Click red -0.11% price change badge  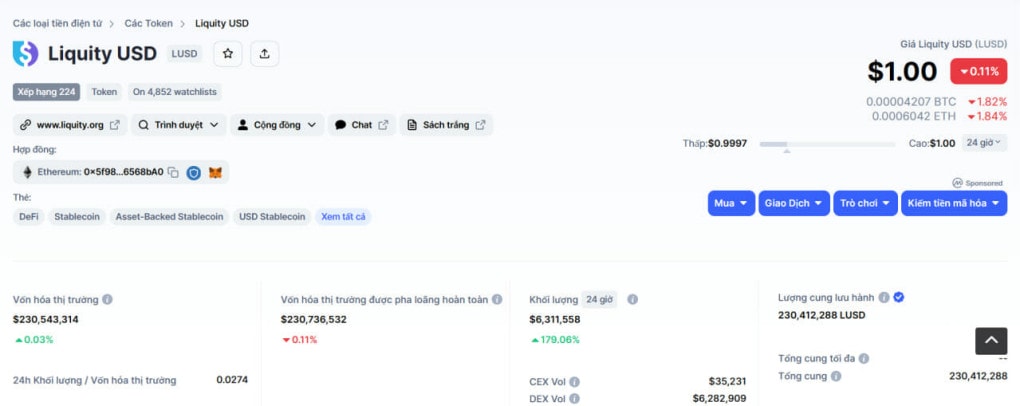coord(978,72)
